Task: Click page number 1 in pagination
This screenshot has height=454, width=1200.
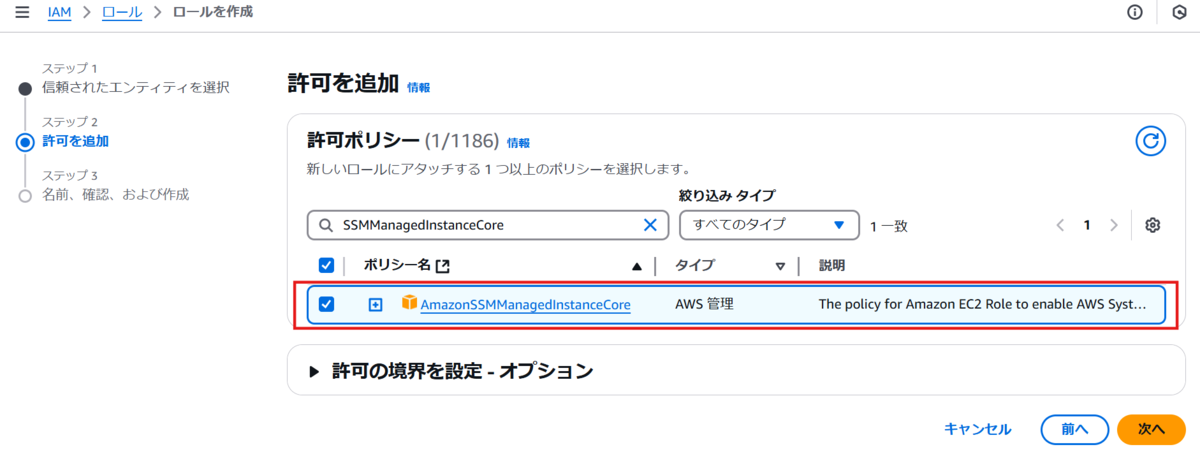Action: pos(1087,225)
